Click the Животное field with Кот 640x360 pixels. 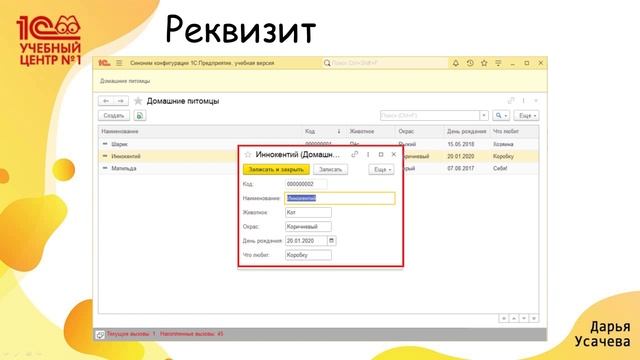click(308, 213)
